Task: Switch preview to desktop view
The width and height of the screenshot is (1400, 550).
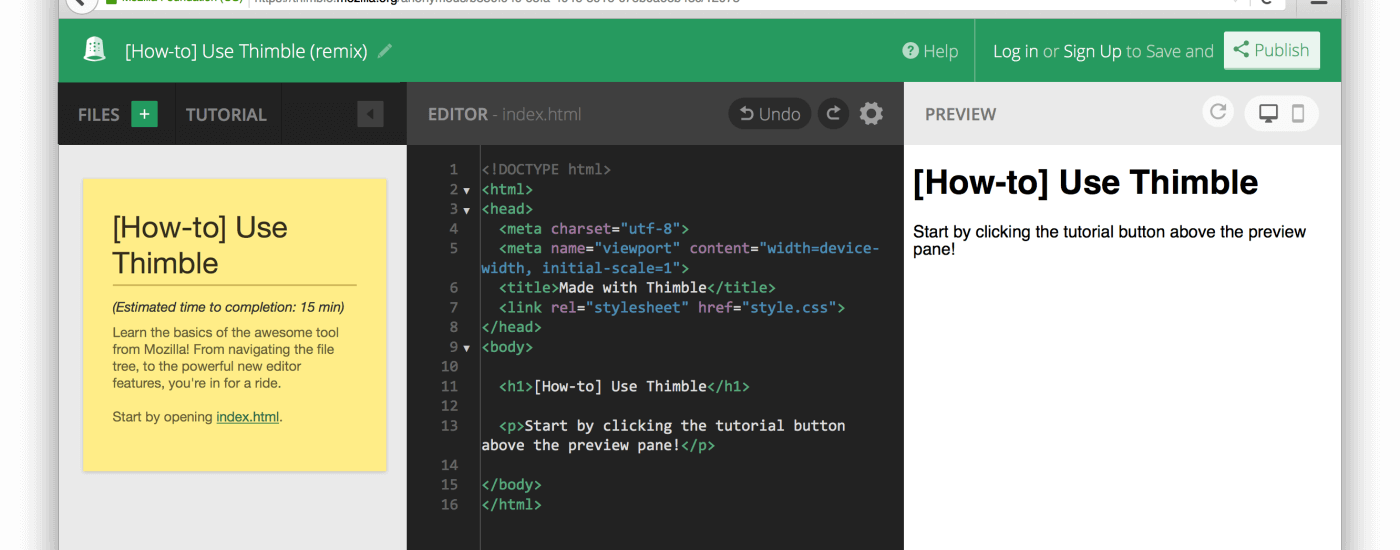Action: tap(1268, 114)
